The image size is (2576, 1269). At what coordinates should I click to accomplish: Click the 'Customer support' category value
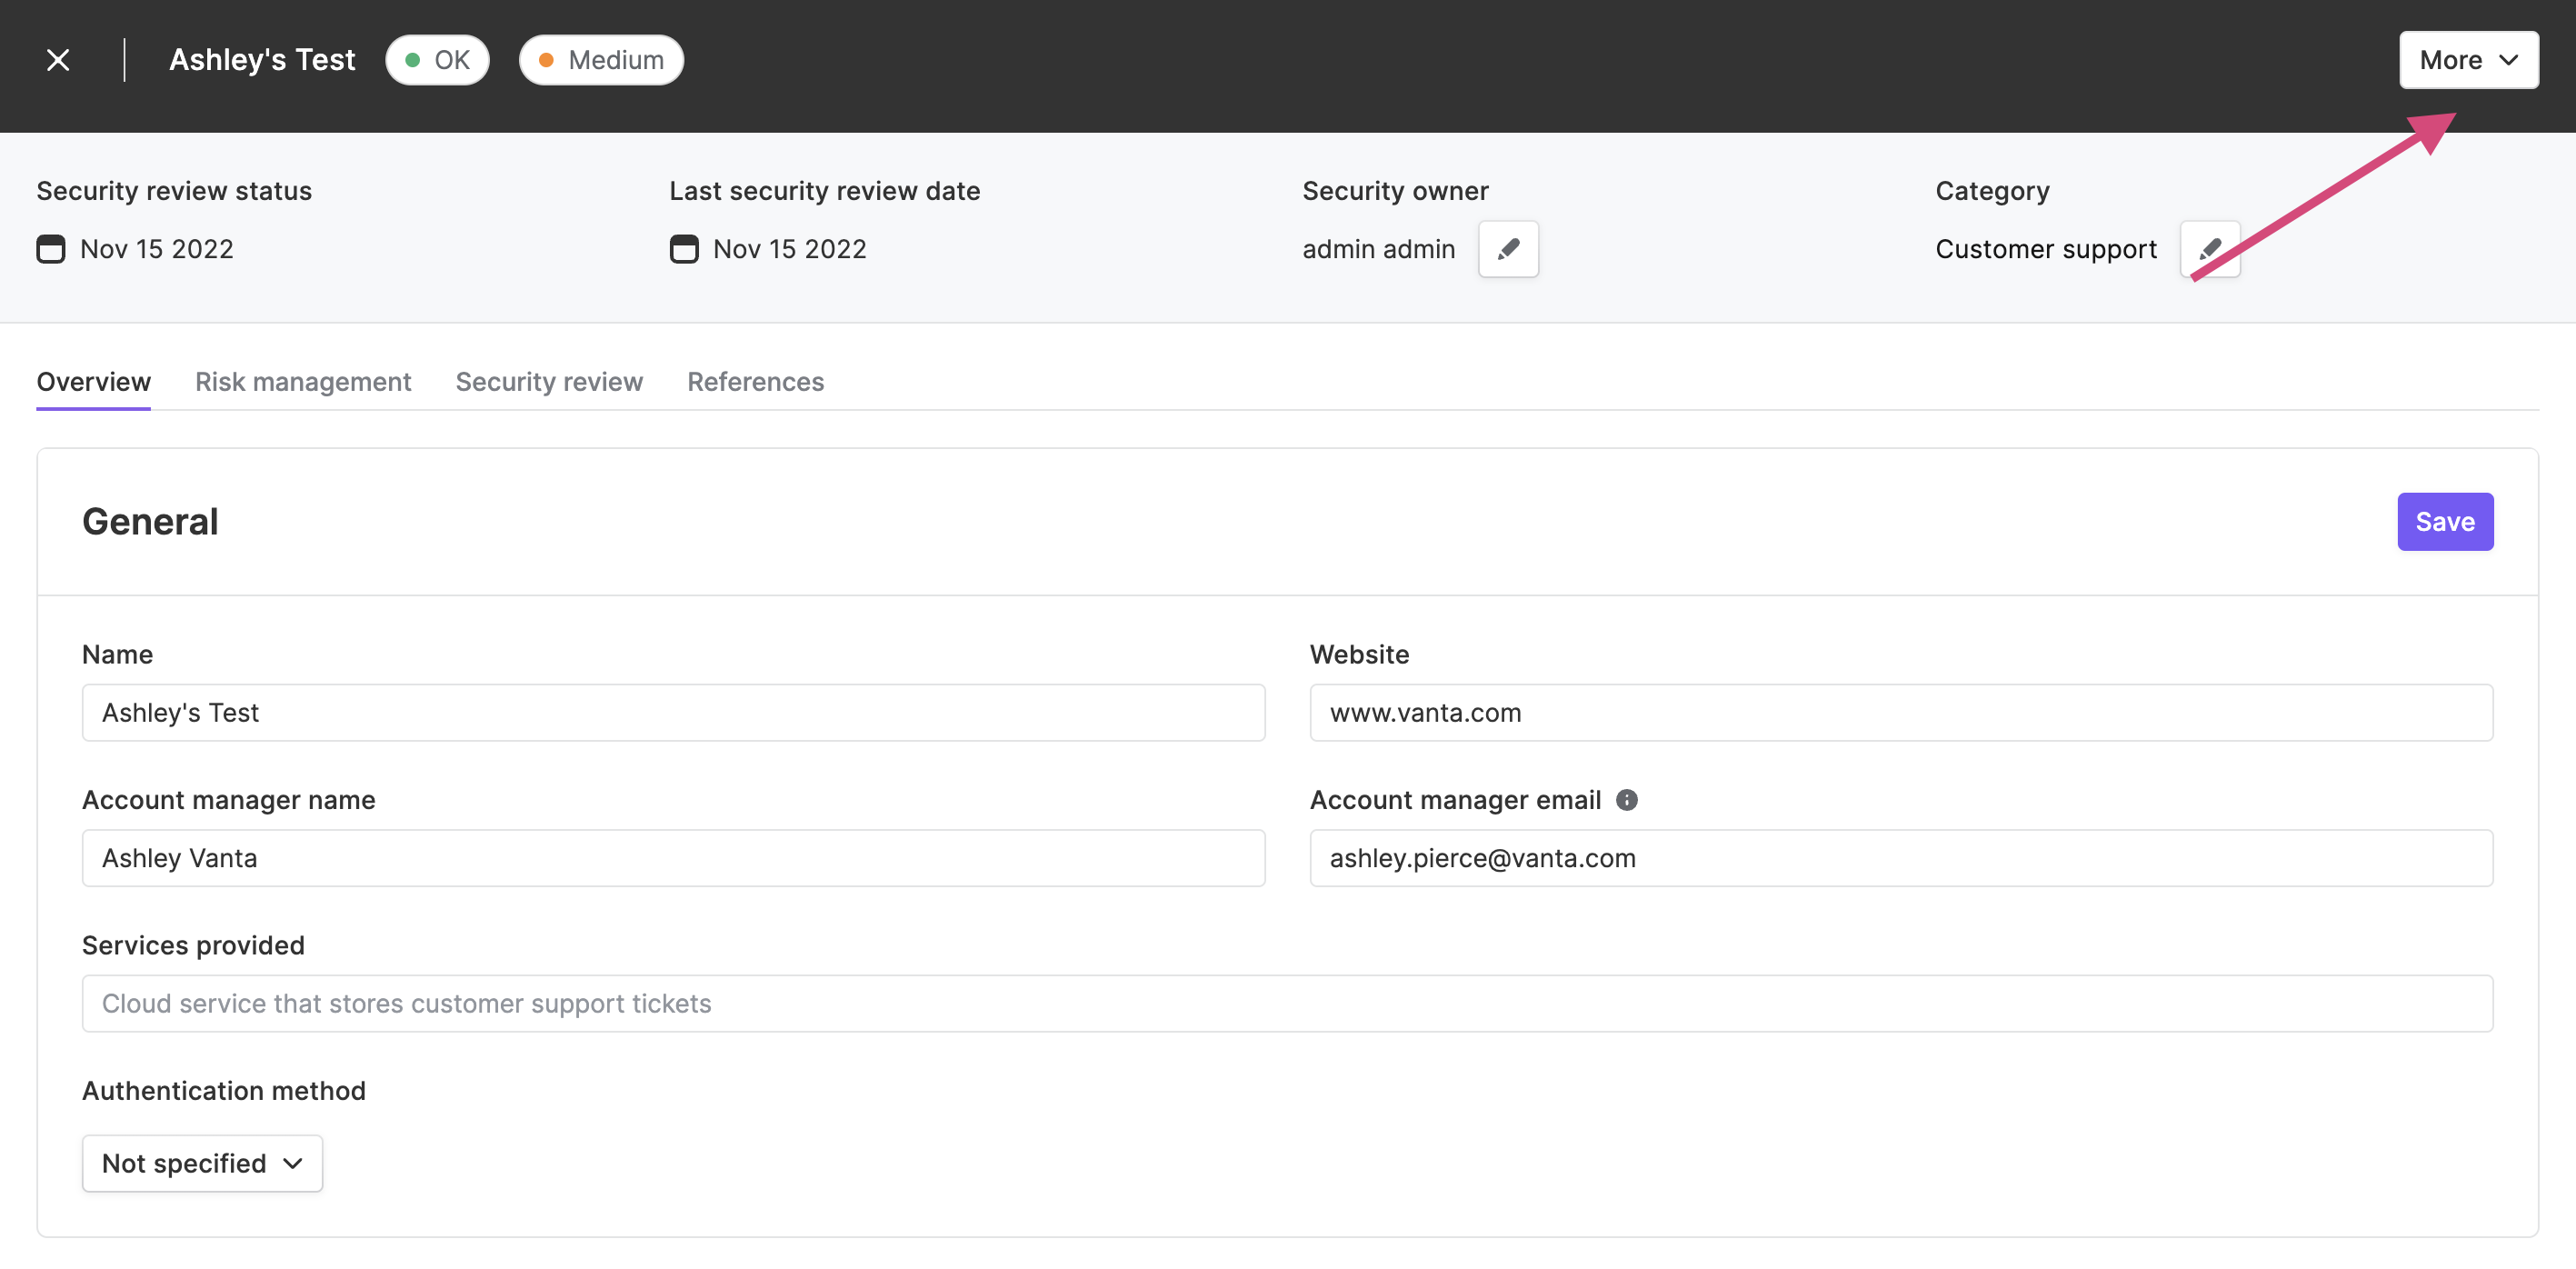pos(2046,249)
